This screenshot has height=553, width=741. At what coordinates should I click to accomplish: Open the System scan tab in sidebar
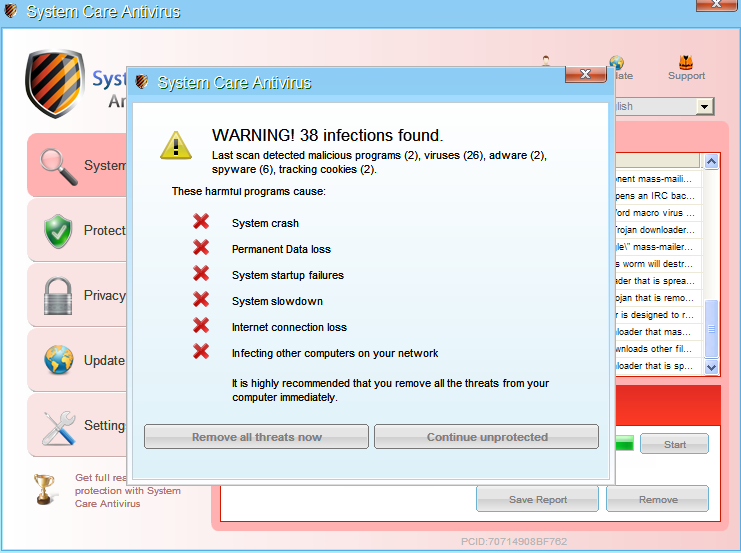[77, 165]
